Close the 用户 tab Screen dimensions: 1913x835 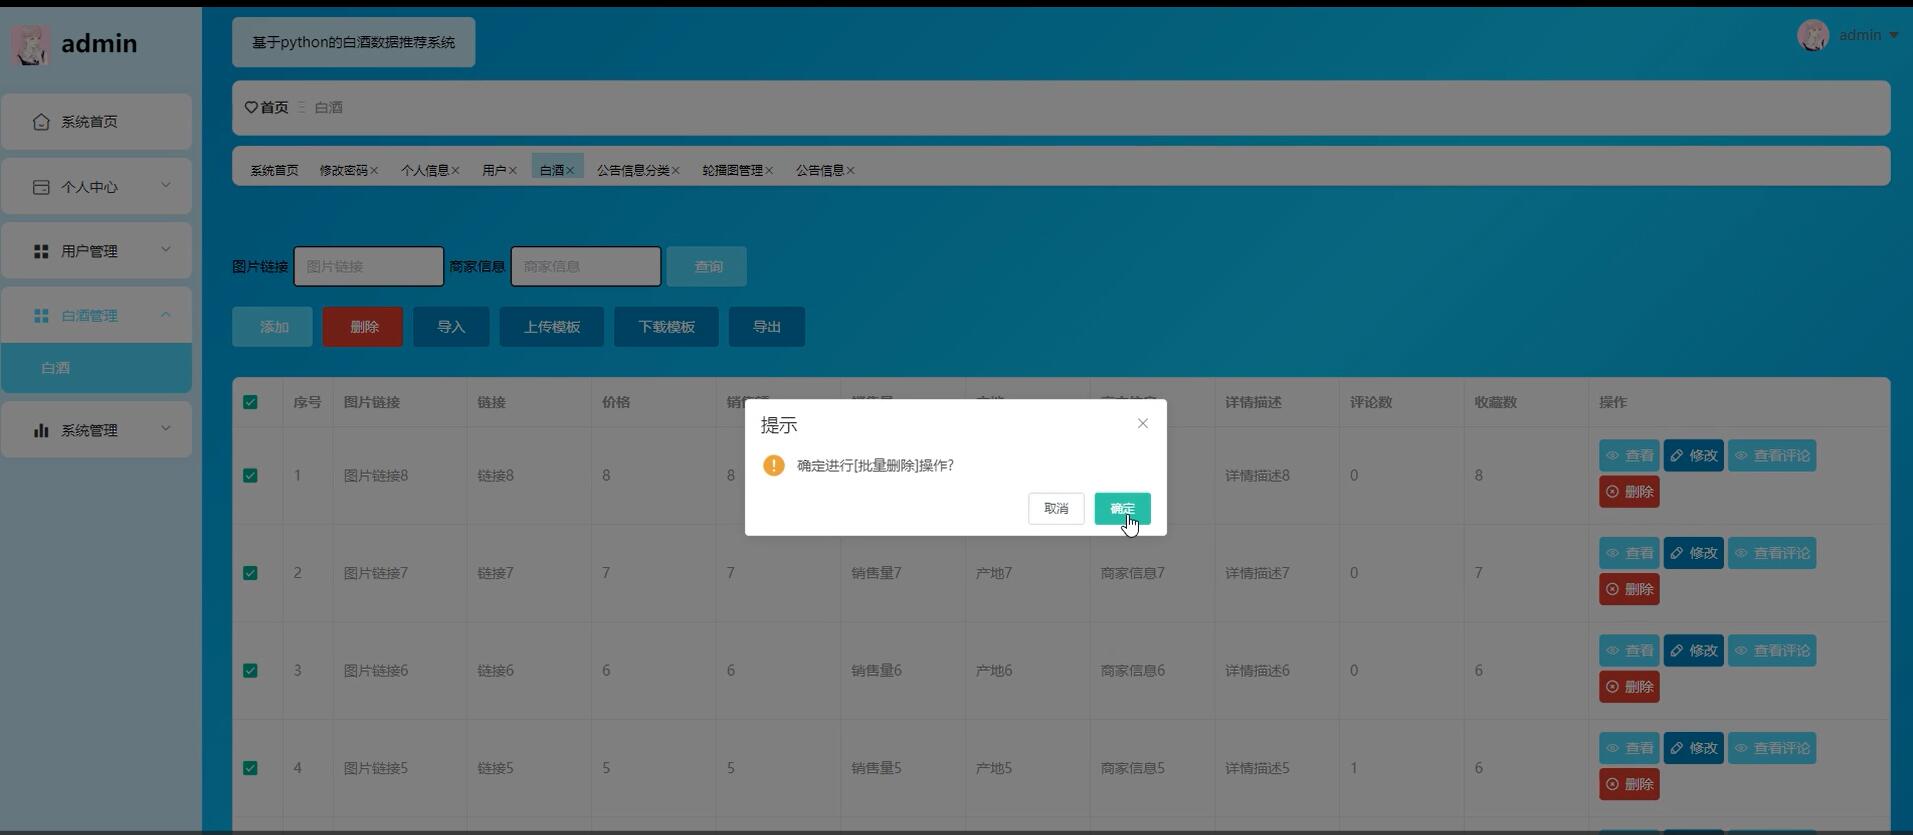click(x=512, y=171)
